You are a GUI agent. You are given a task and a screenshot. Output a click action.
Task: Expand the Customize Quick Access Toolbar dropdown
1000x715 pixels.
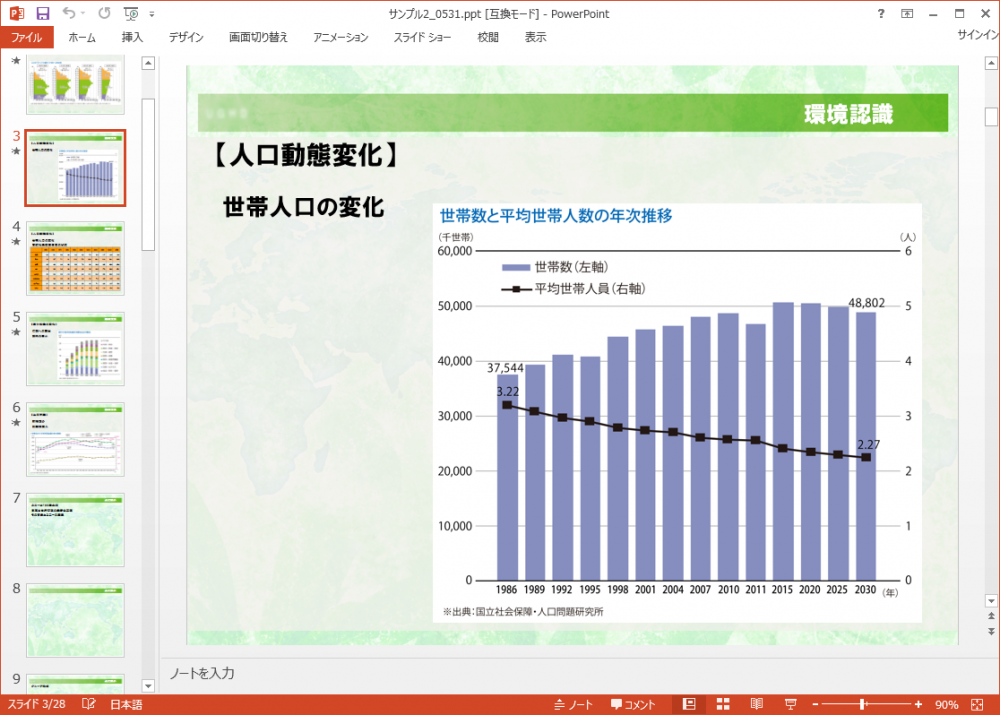pos(152,14)
